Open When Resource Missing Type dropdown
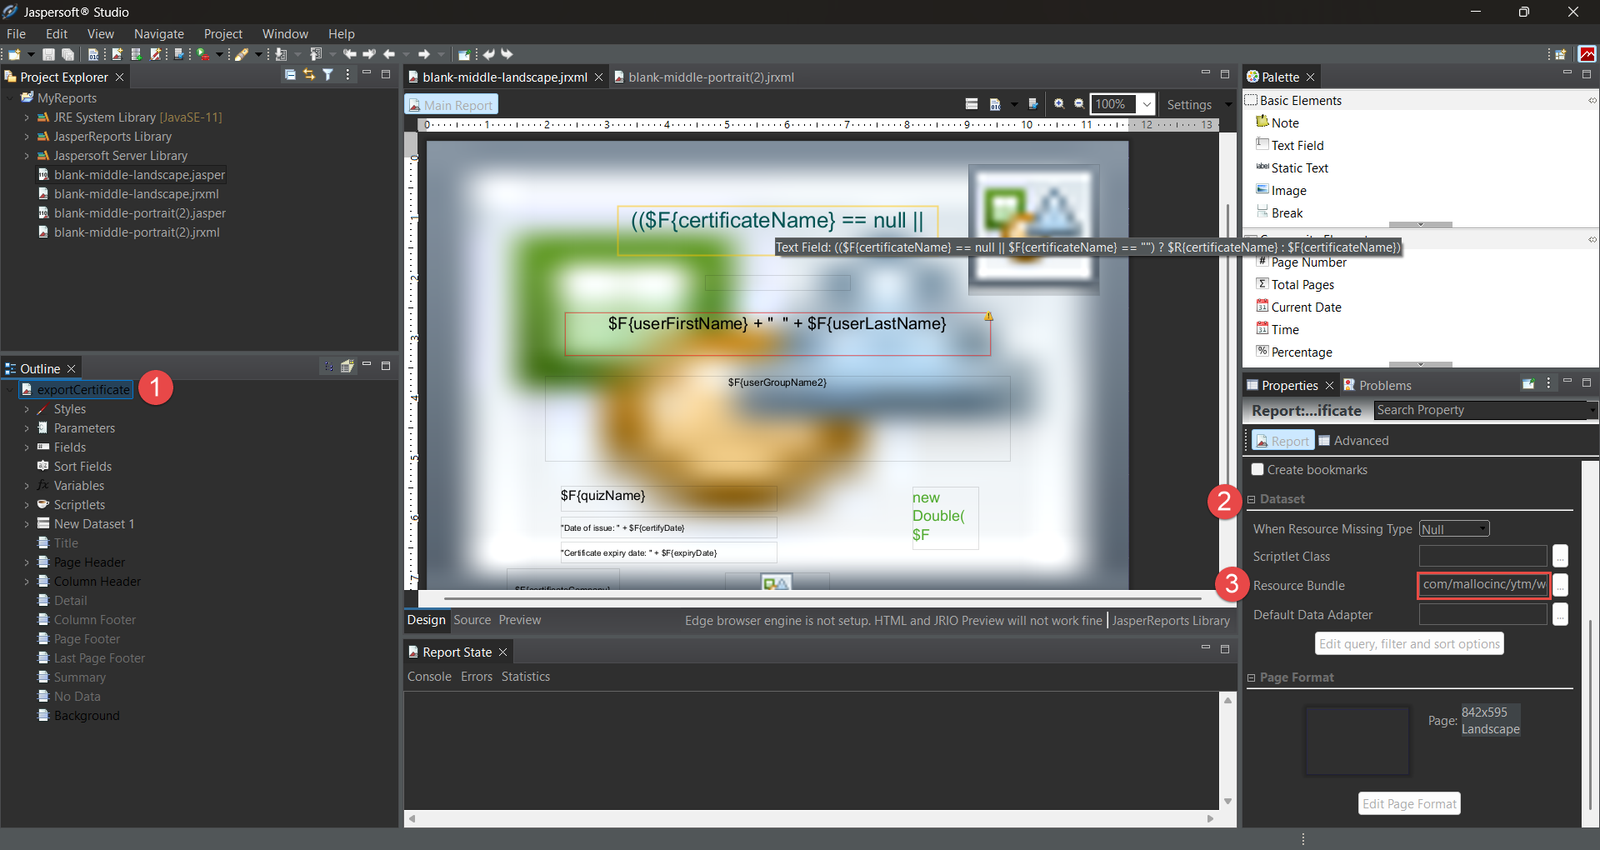This screenshot has height=850, width=1600. 1454,529
